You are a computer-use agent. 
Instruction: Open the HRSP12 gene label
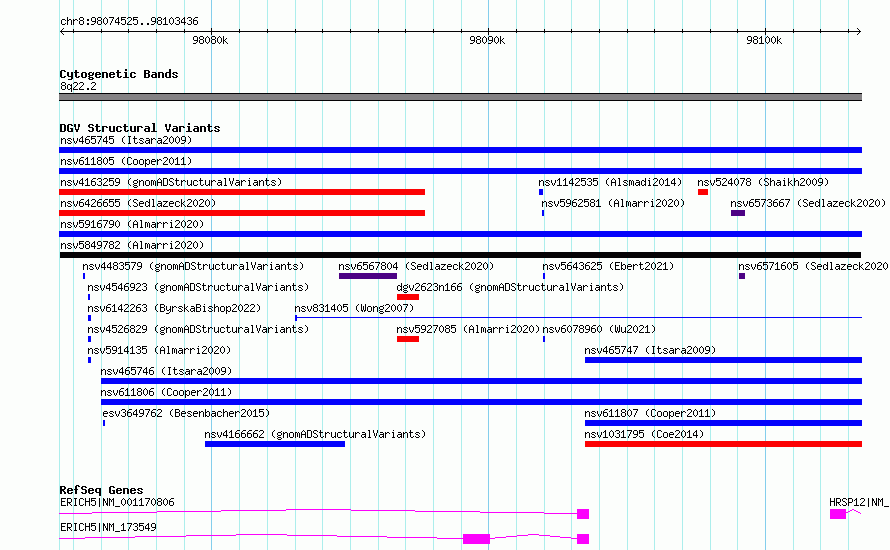coord(859,502)
